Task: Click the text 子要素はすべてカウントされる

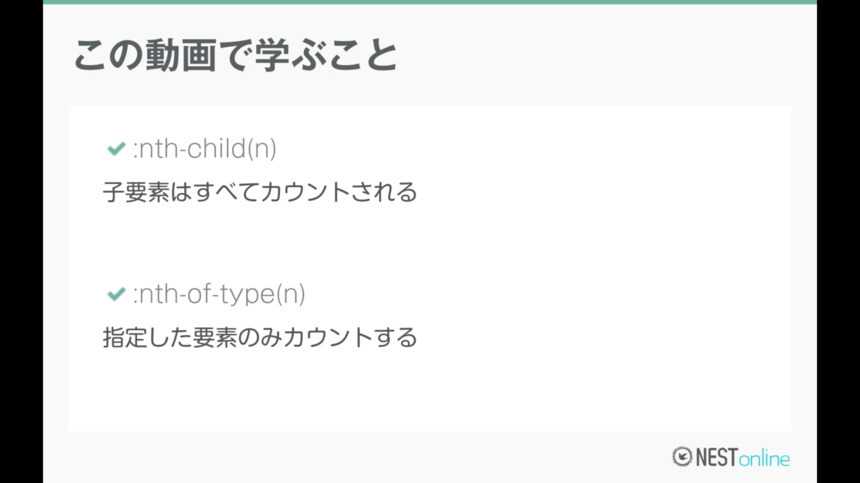Action: pos(260,192)
